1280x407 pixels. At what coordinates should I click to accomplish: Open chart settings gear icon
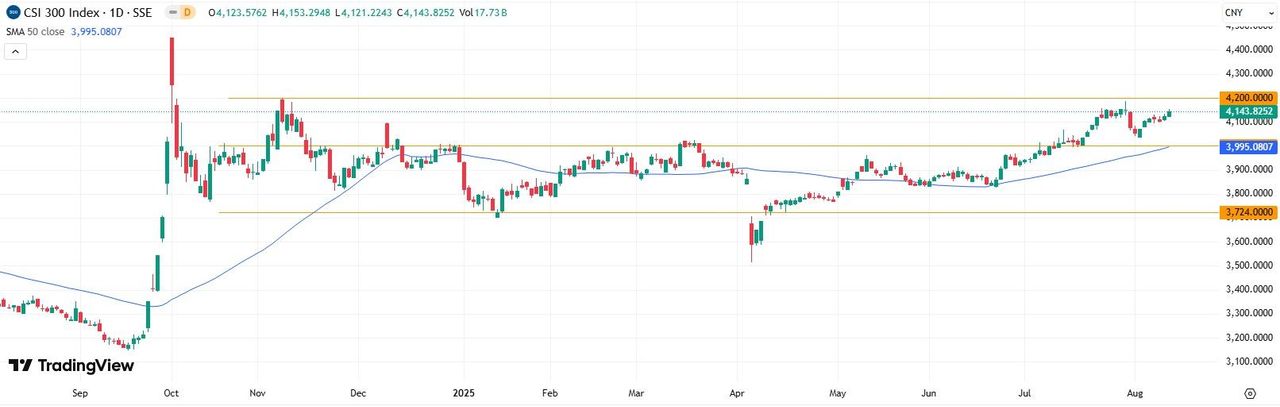click(x=1250, y=395)
